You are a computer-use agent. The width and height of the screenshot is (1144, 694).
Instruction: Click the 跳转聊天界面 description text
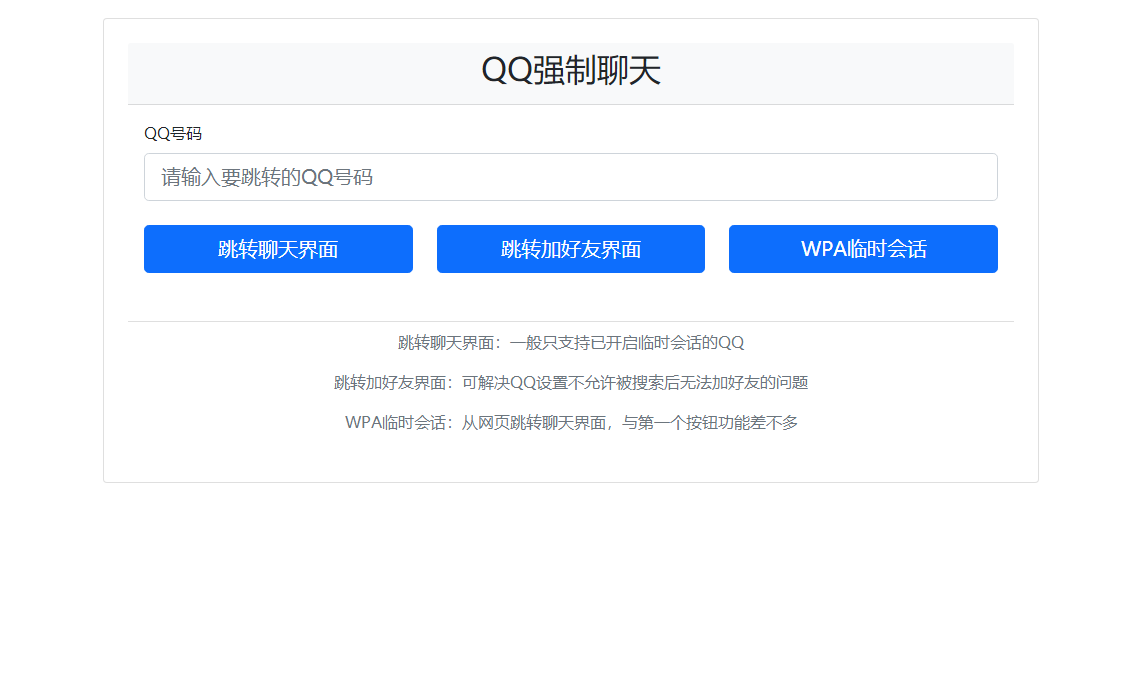tap(571, 341)
